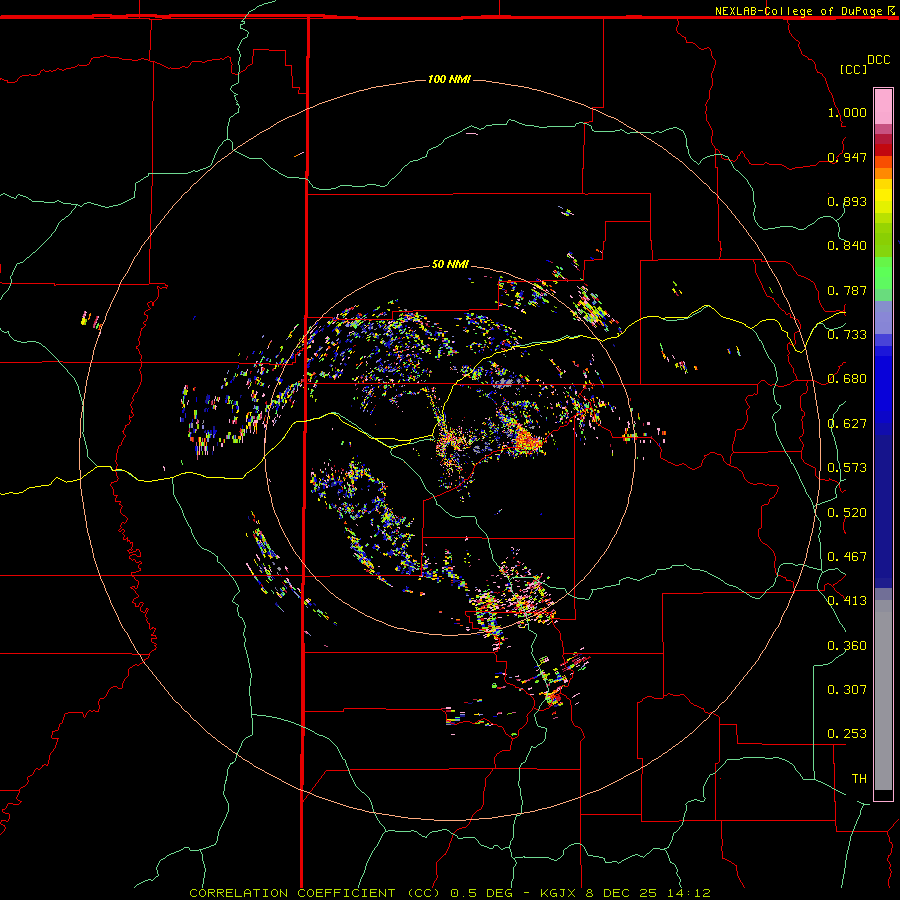900x900 pixels.
Task: Click the pink swatch atop the color bar
Action: click(x=883, y=106)
